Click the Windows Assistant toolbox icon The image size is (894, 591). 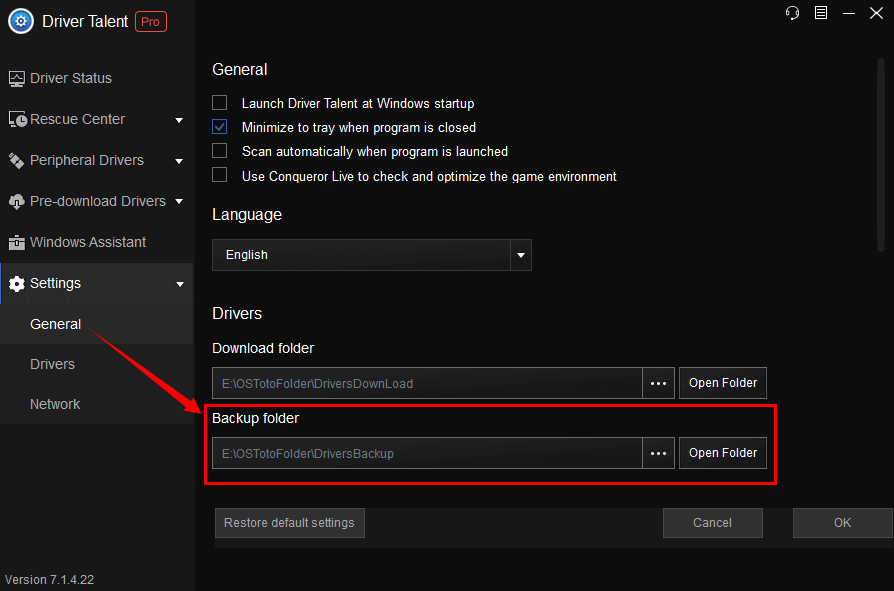coord(17,243)
